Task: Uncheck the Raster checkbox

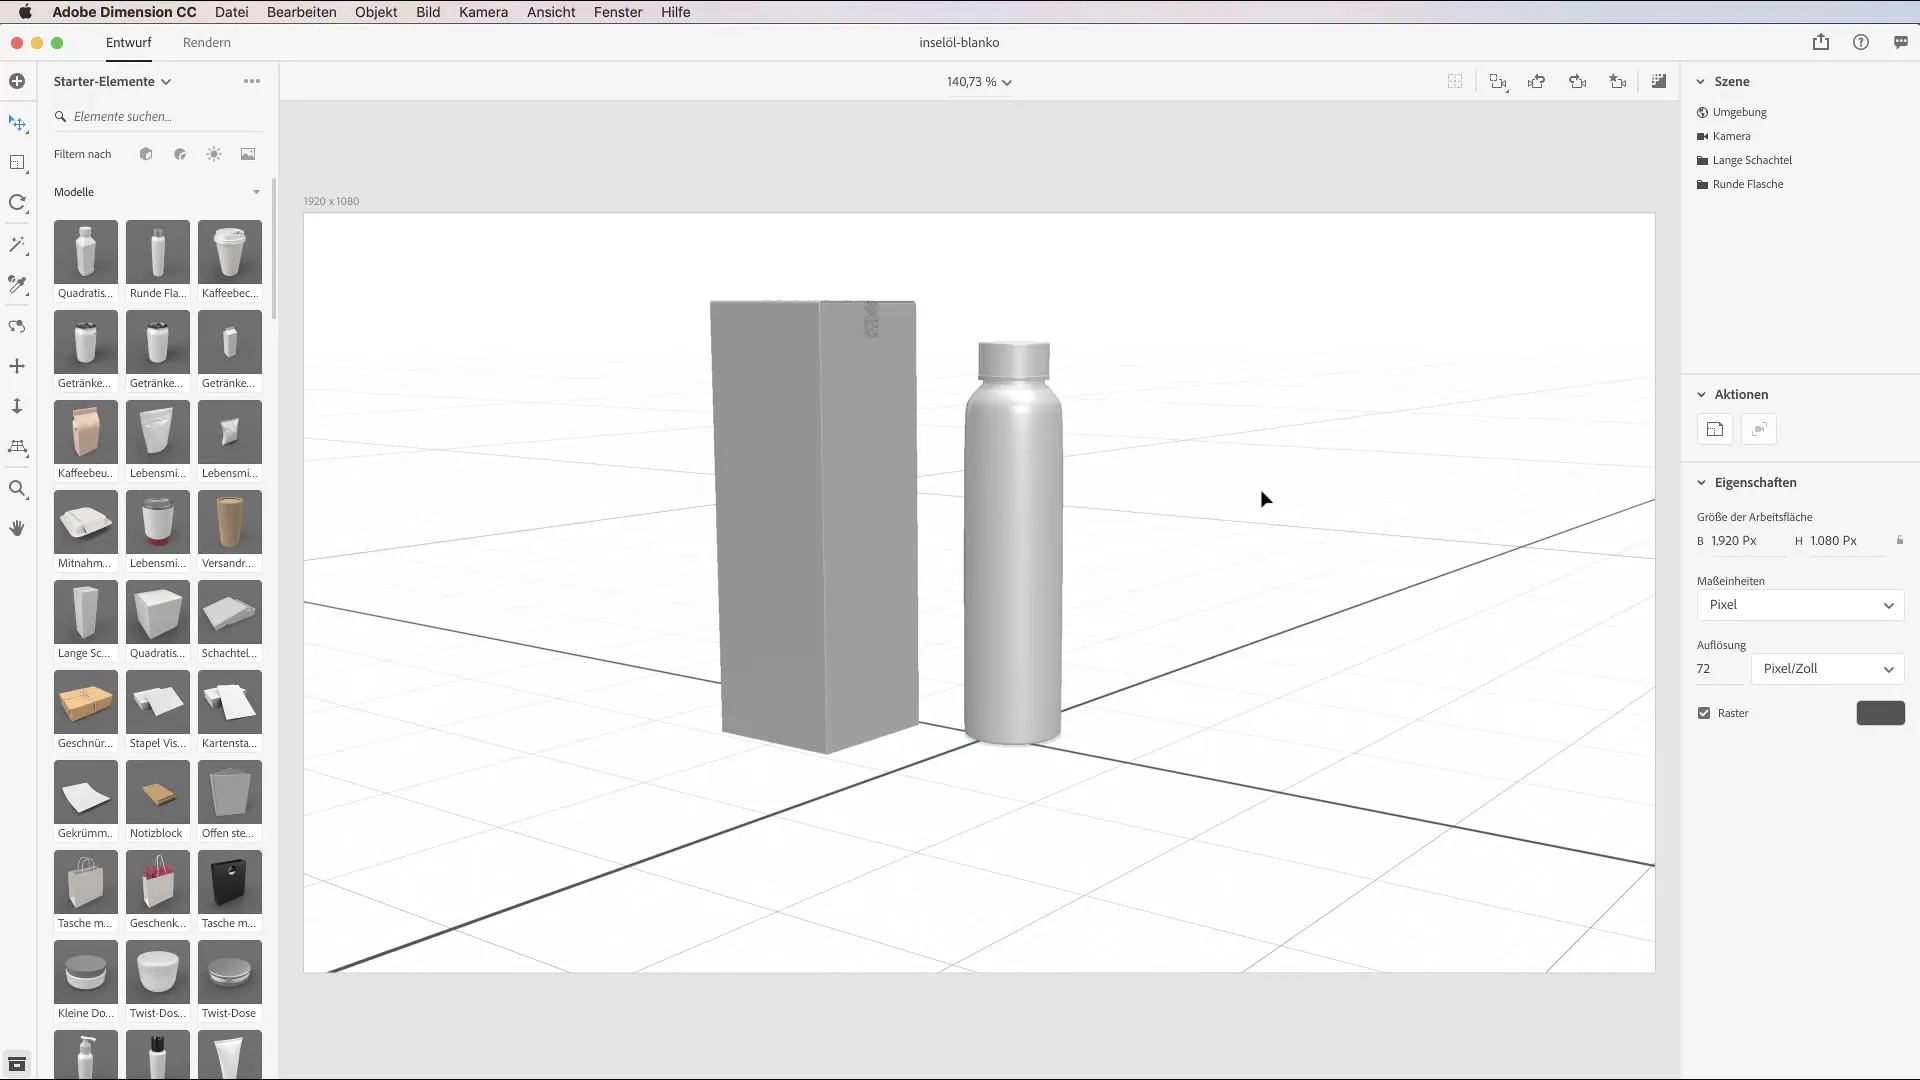Action: [x=1704, y=713]
